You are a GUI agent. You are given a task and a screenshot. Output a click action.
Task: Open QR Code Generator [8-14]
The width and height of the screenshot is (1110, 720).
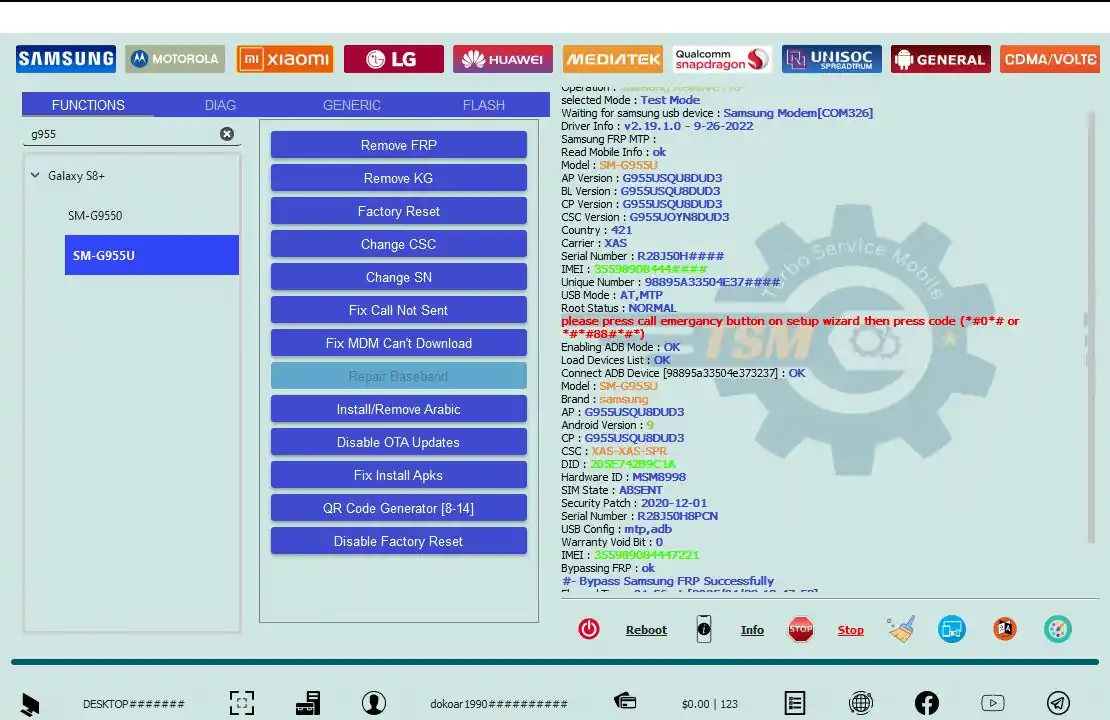pos(399,508)
